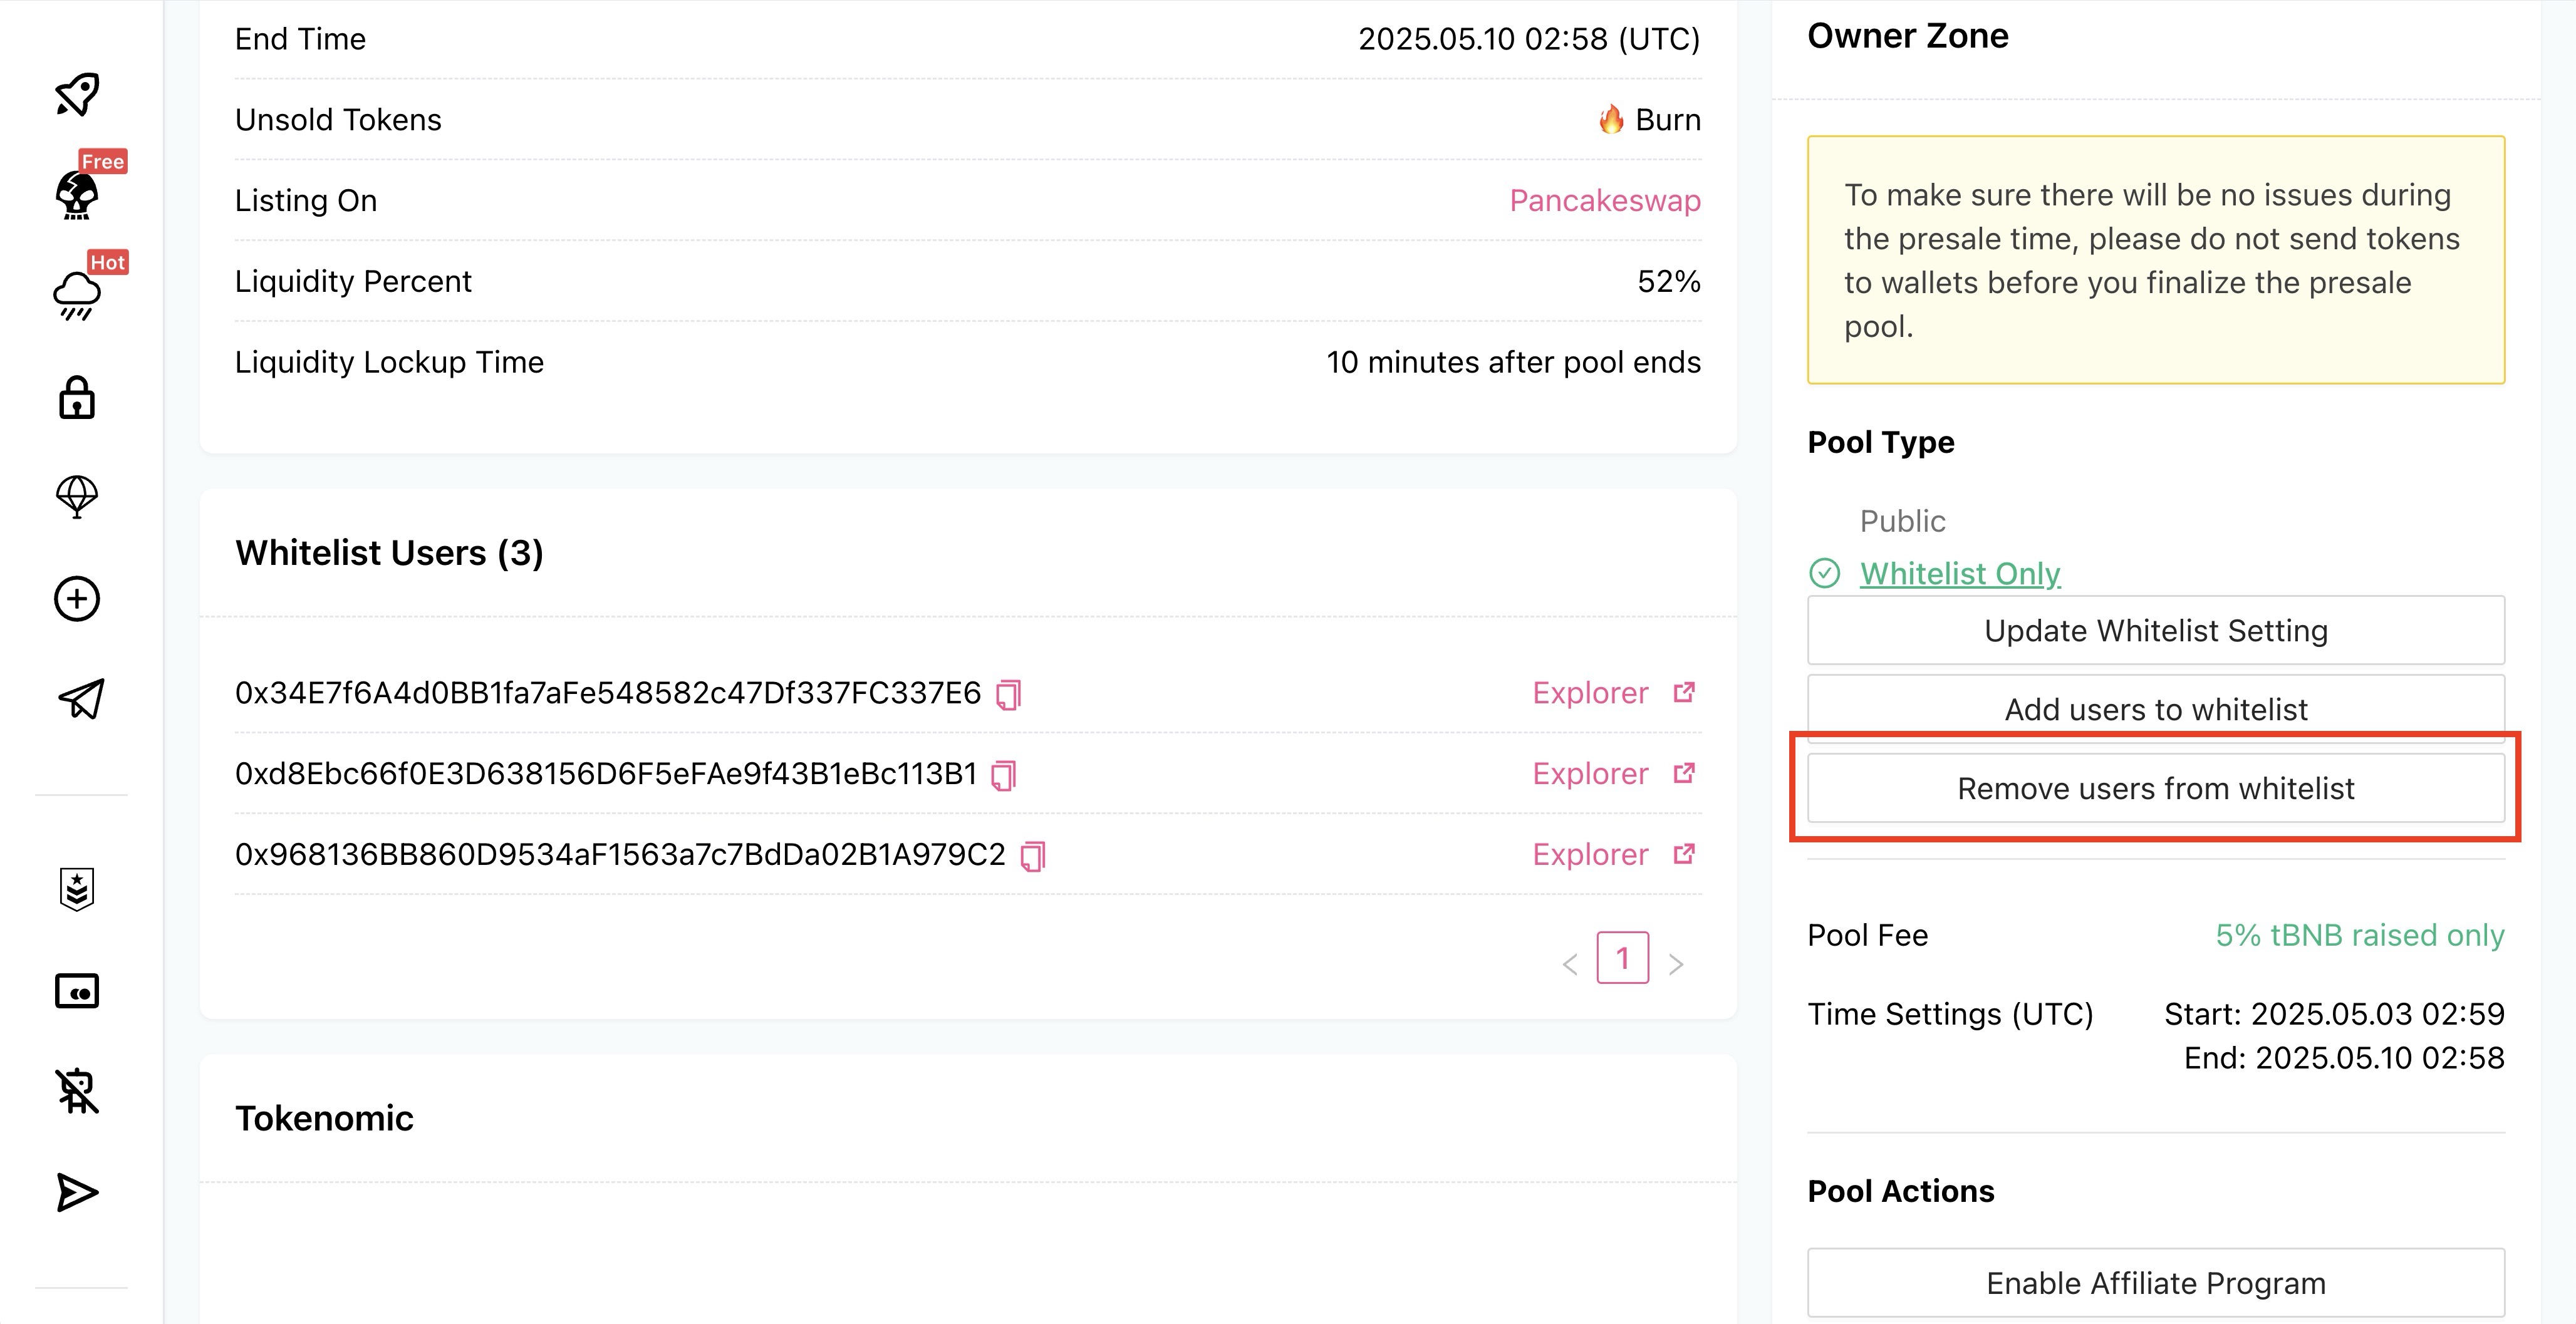Click the Liquidity Percent 52% value
Image resolution: width=2576 pixels, height=1324 pixels.
1668,281
